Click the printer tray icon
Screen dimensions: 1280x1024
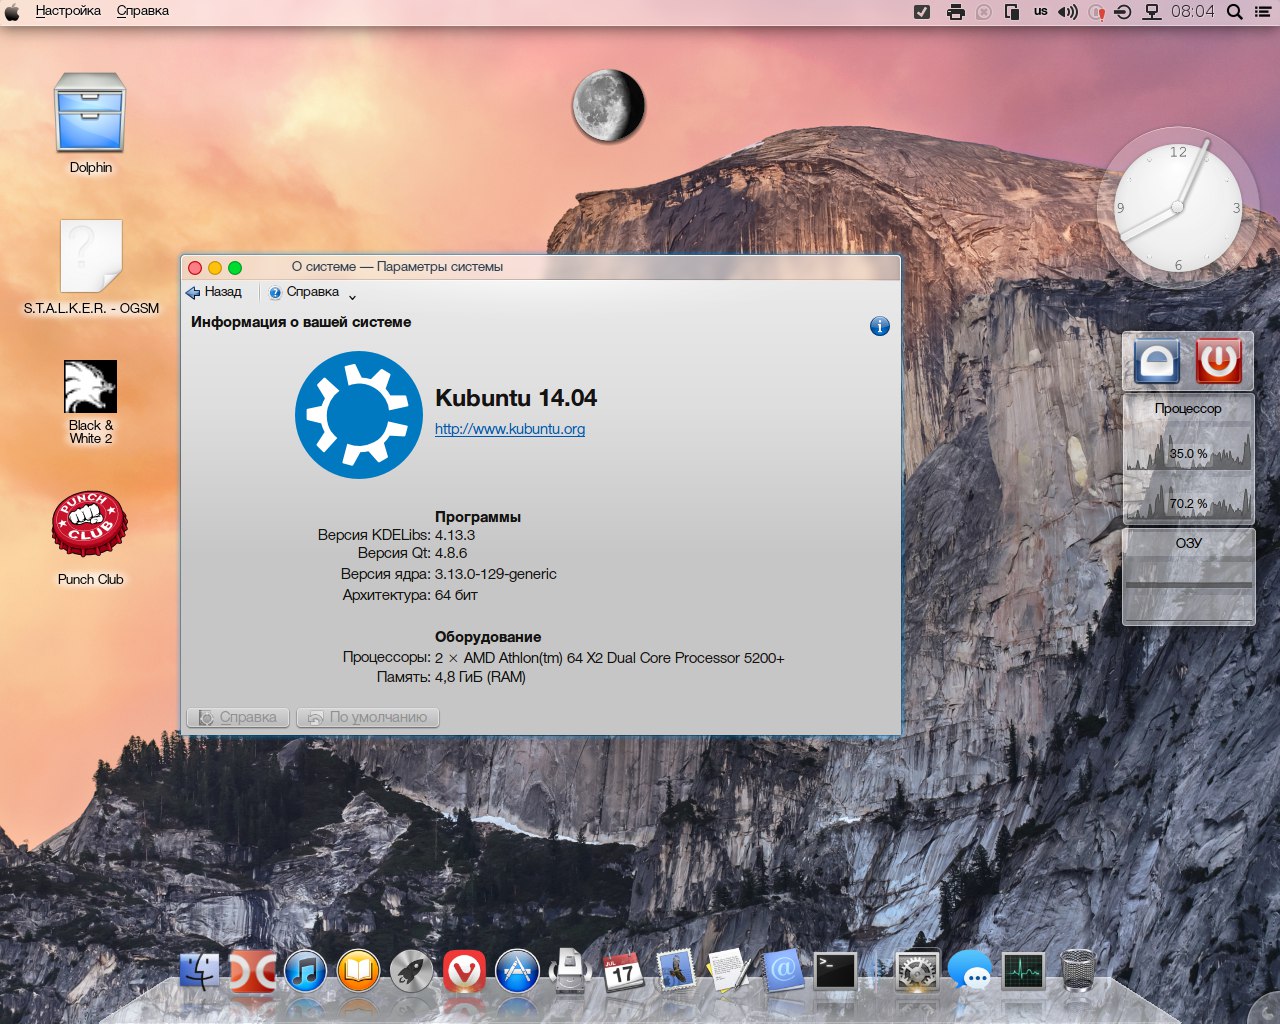click(956, 12)
